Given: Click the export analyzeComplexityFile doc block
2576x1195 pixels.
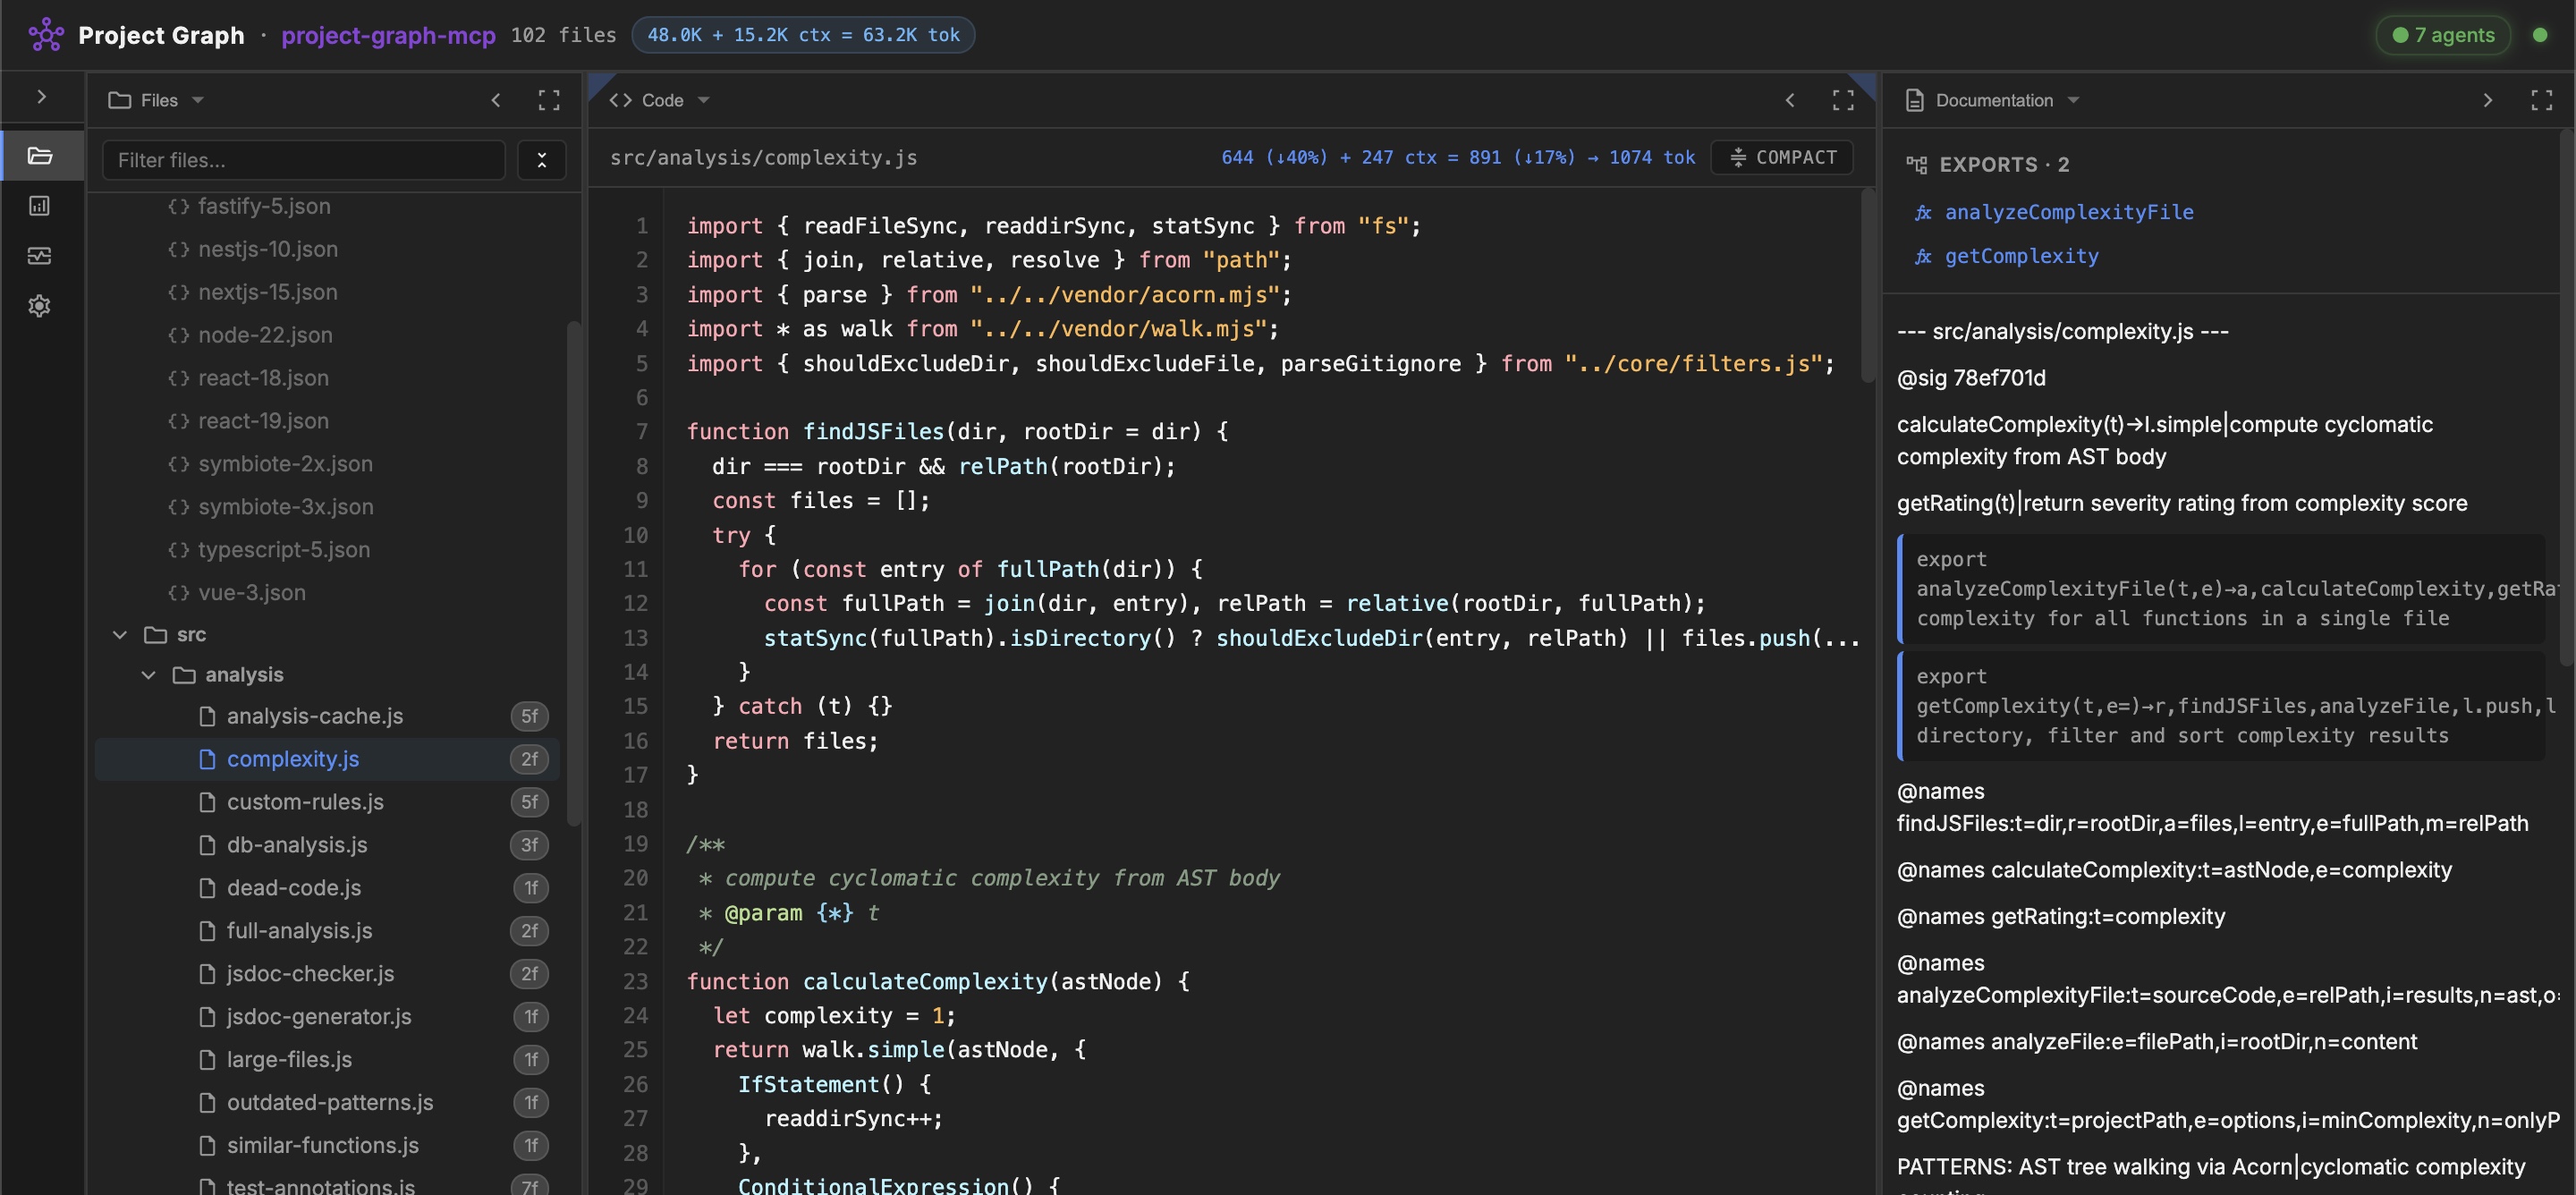Looking at the screenshot, I should (2221, 589).
